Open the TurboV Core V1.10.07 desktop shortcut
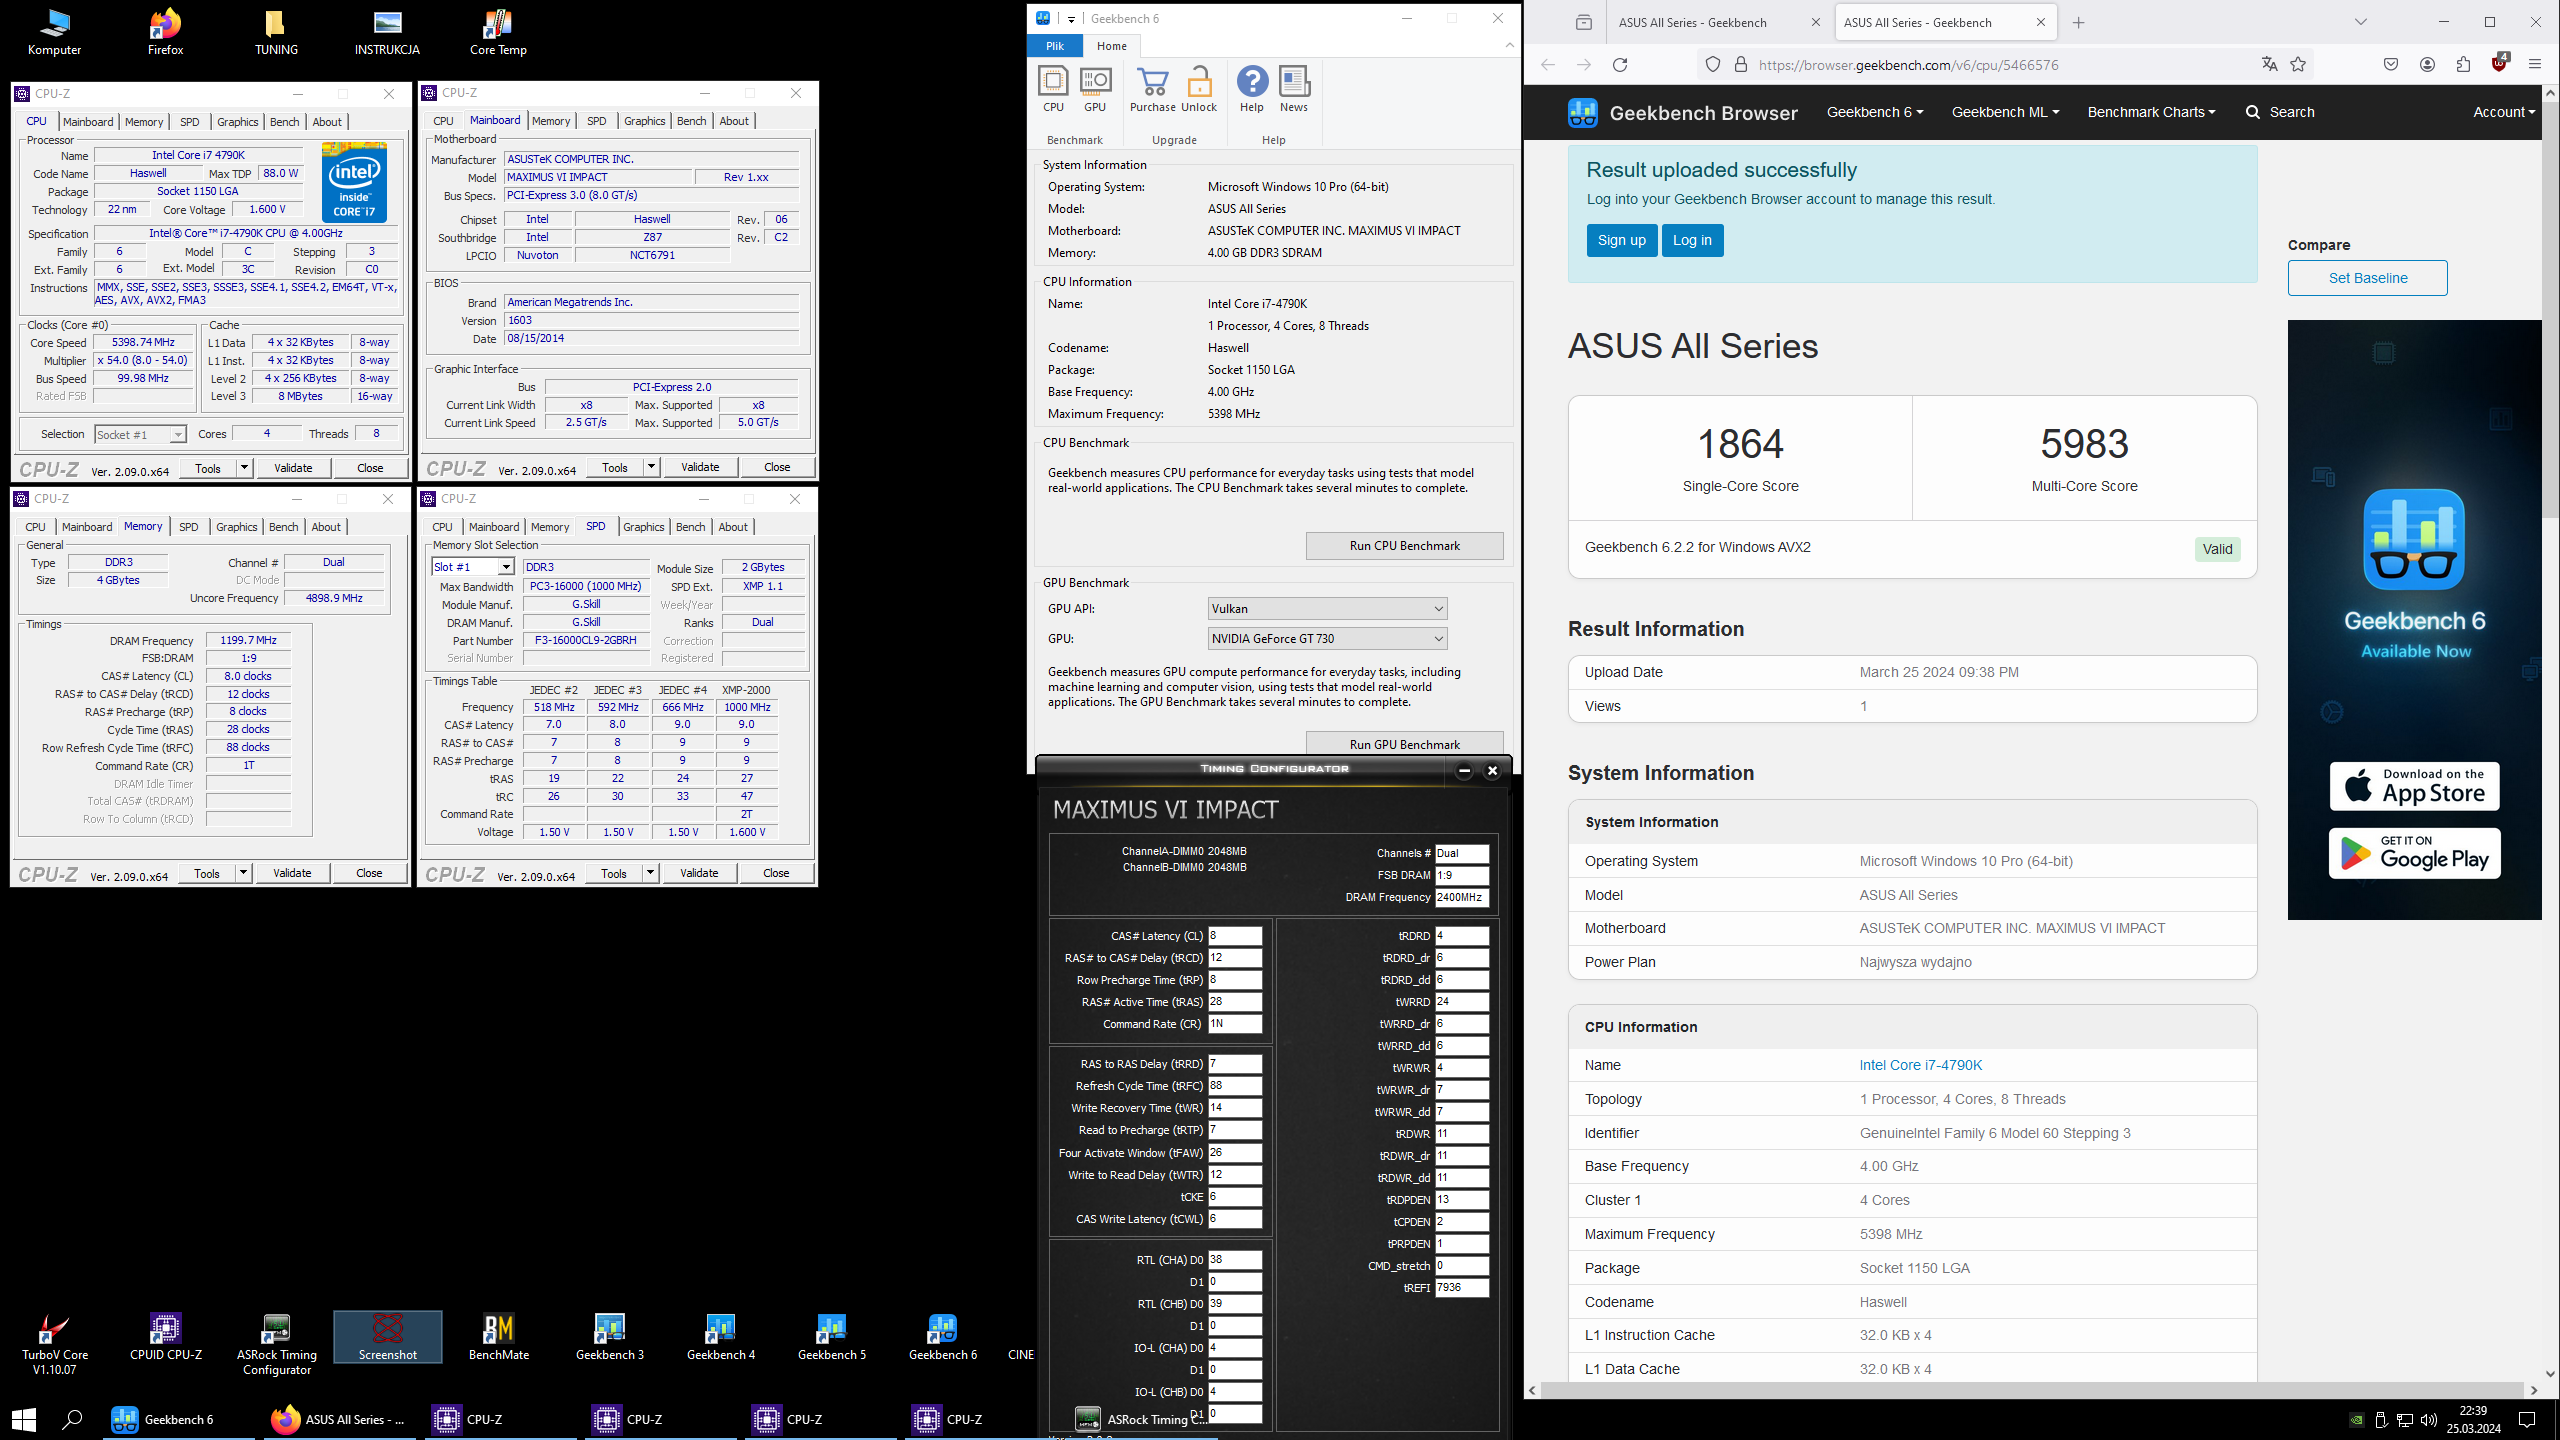The height and width of the screenshot is (1440, 2560). pos(54,1344)
